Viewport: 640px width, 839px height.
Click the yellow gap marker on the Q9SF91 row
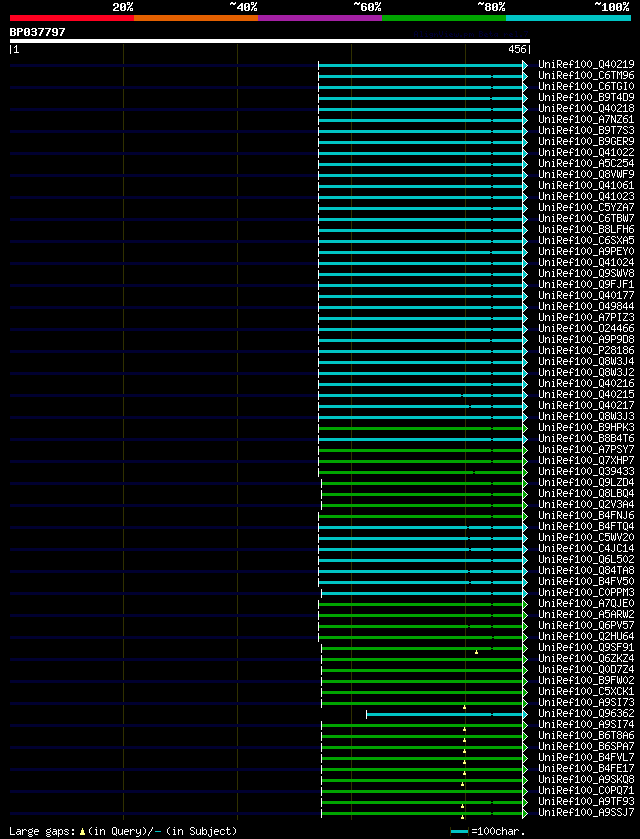click(x=476, y=652)
